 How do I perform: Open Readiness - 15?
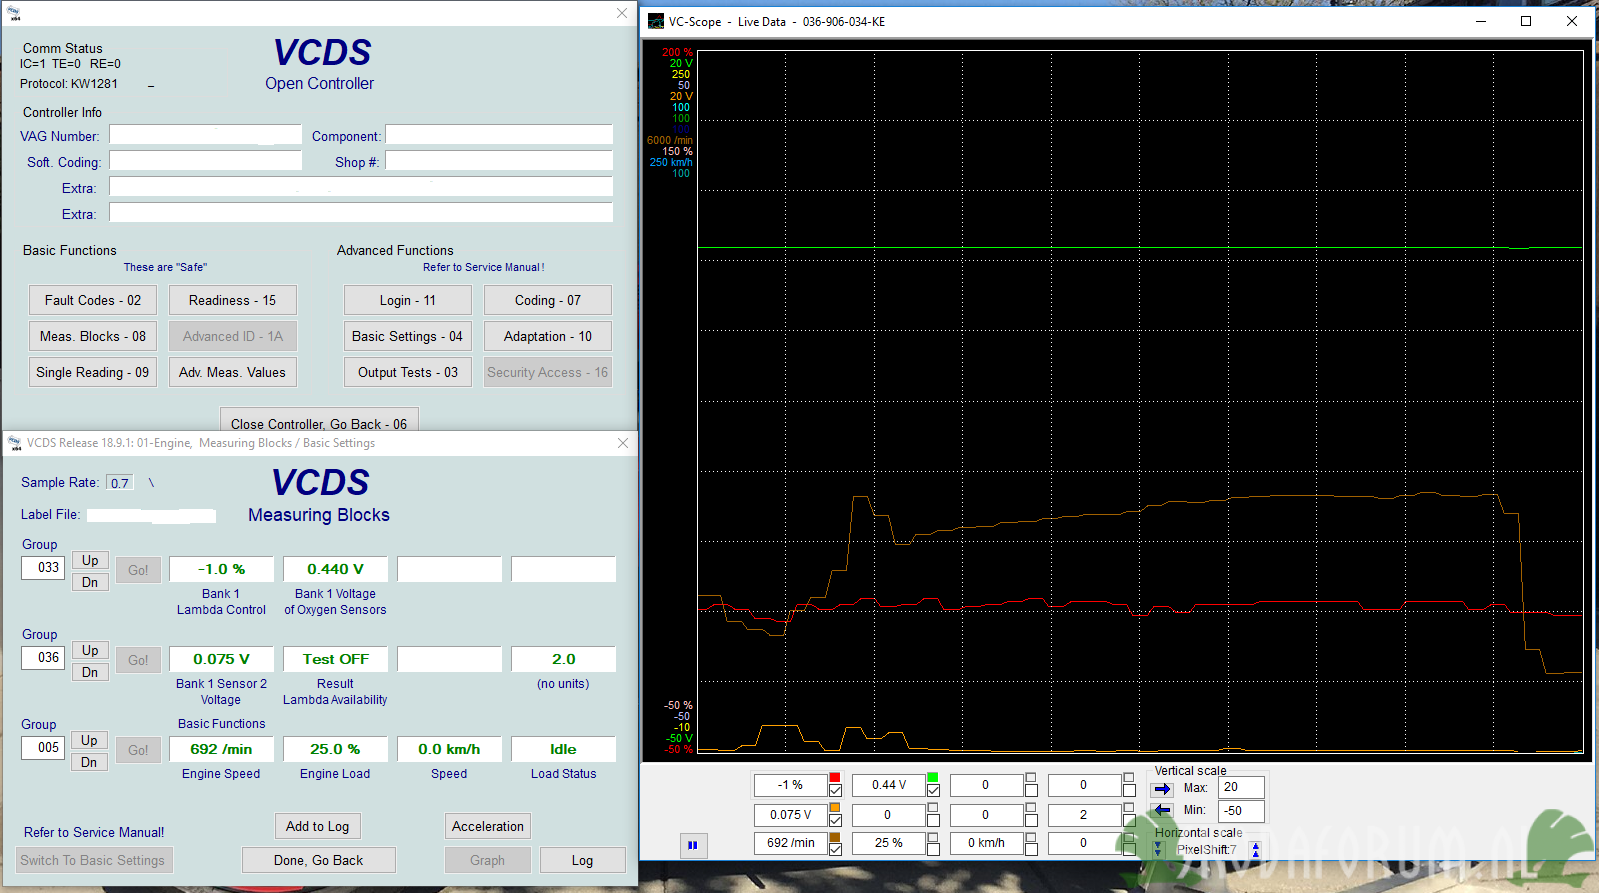pos(233,300)
